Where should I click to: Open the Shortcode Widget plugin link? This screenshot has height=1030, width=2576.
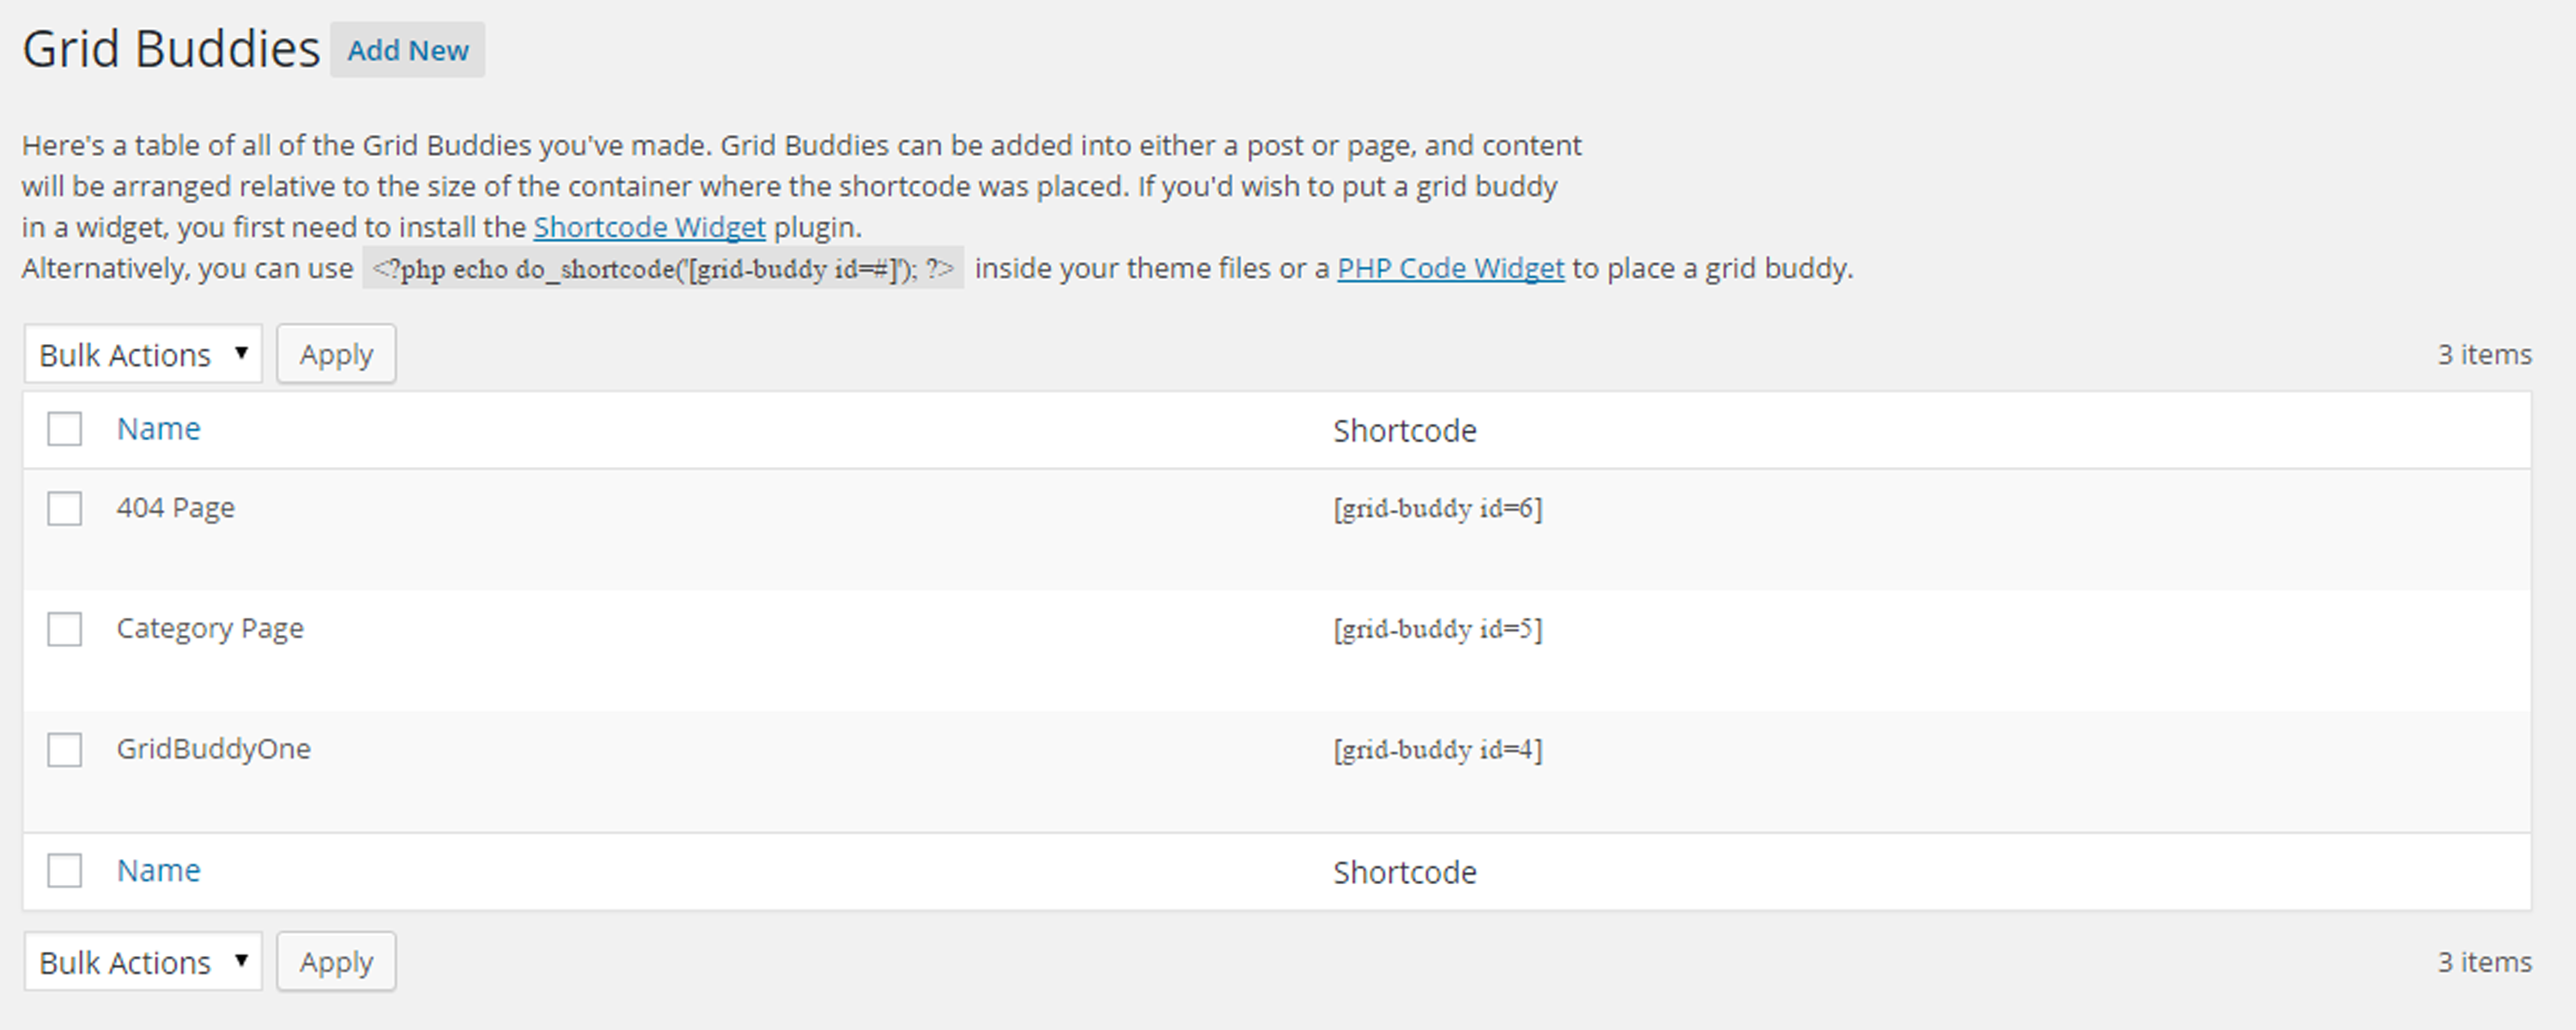(x=649, y=228)
